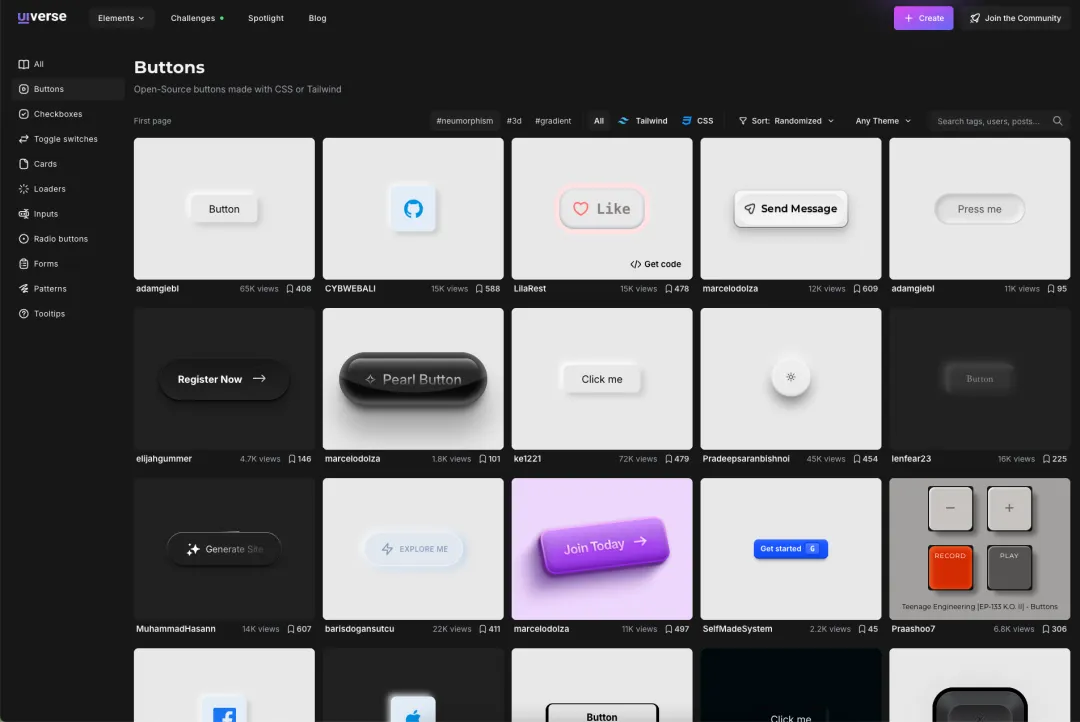Go to the Blog page

click(x=318, y=18)
